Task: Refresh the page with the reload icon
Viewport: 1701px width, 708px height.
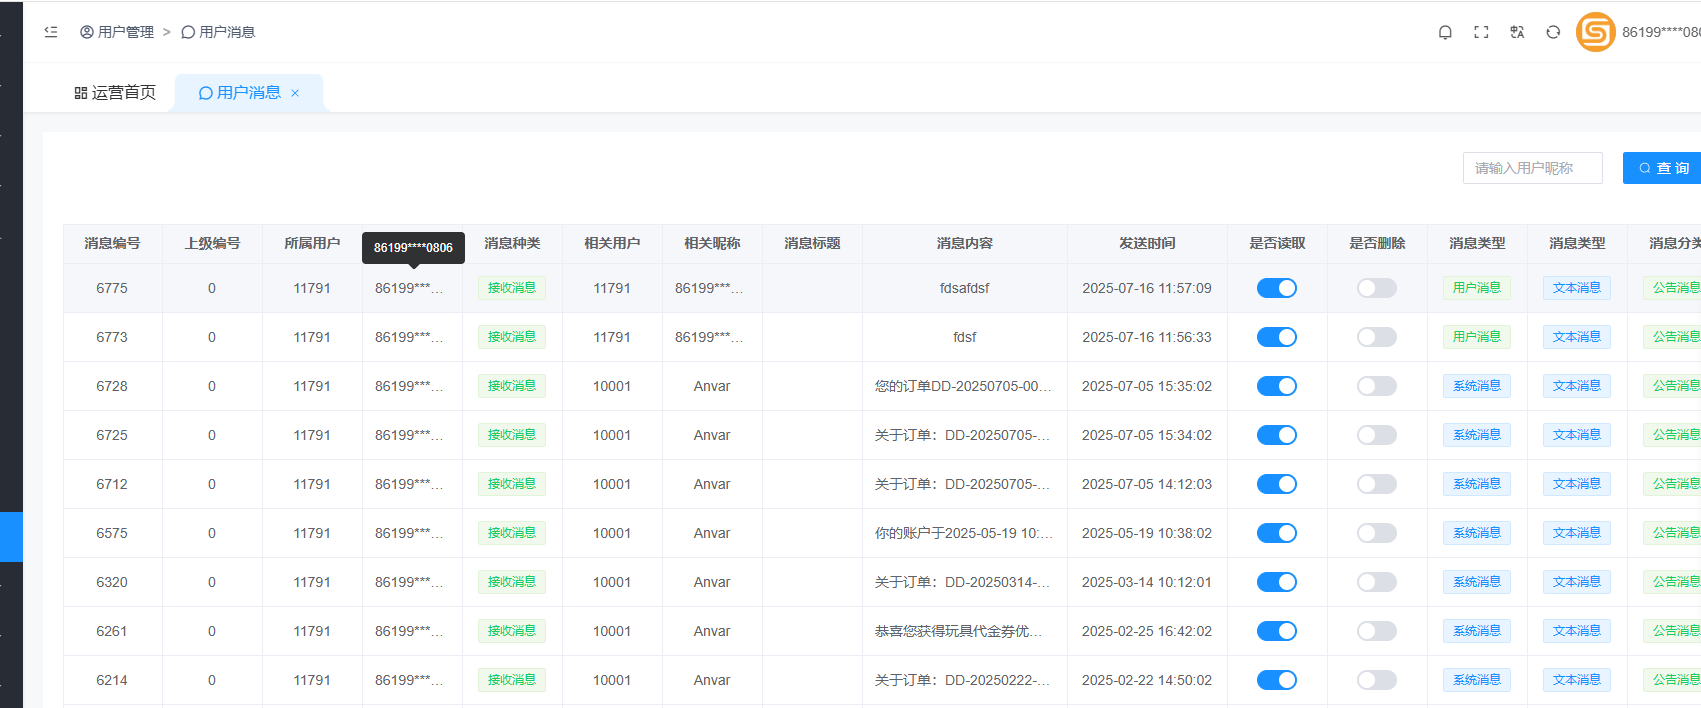Action: point(1553,32)
